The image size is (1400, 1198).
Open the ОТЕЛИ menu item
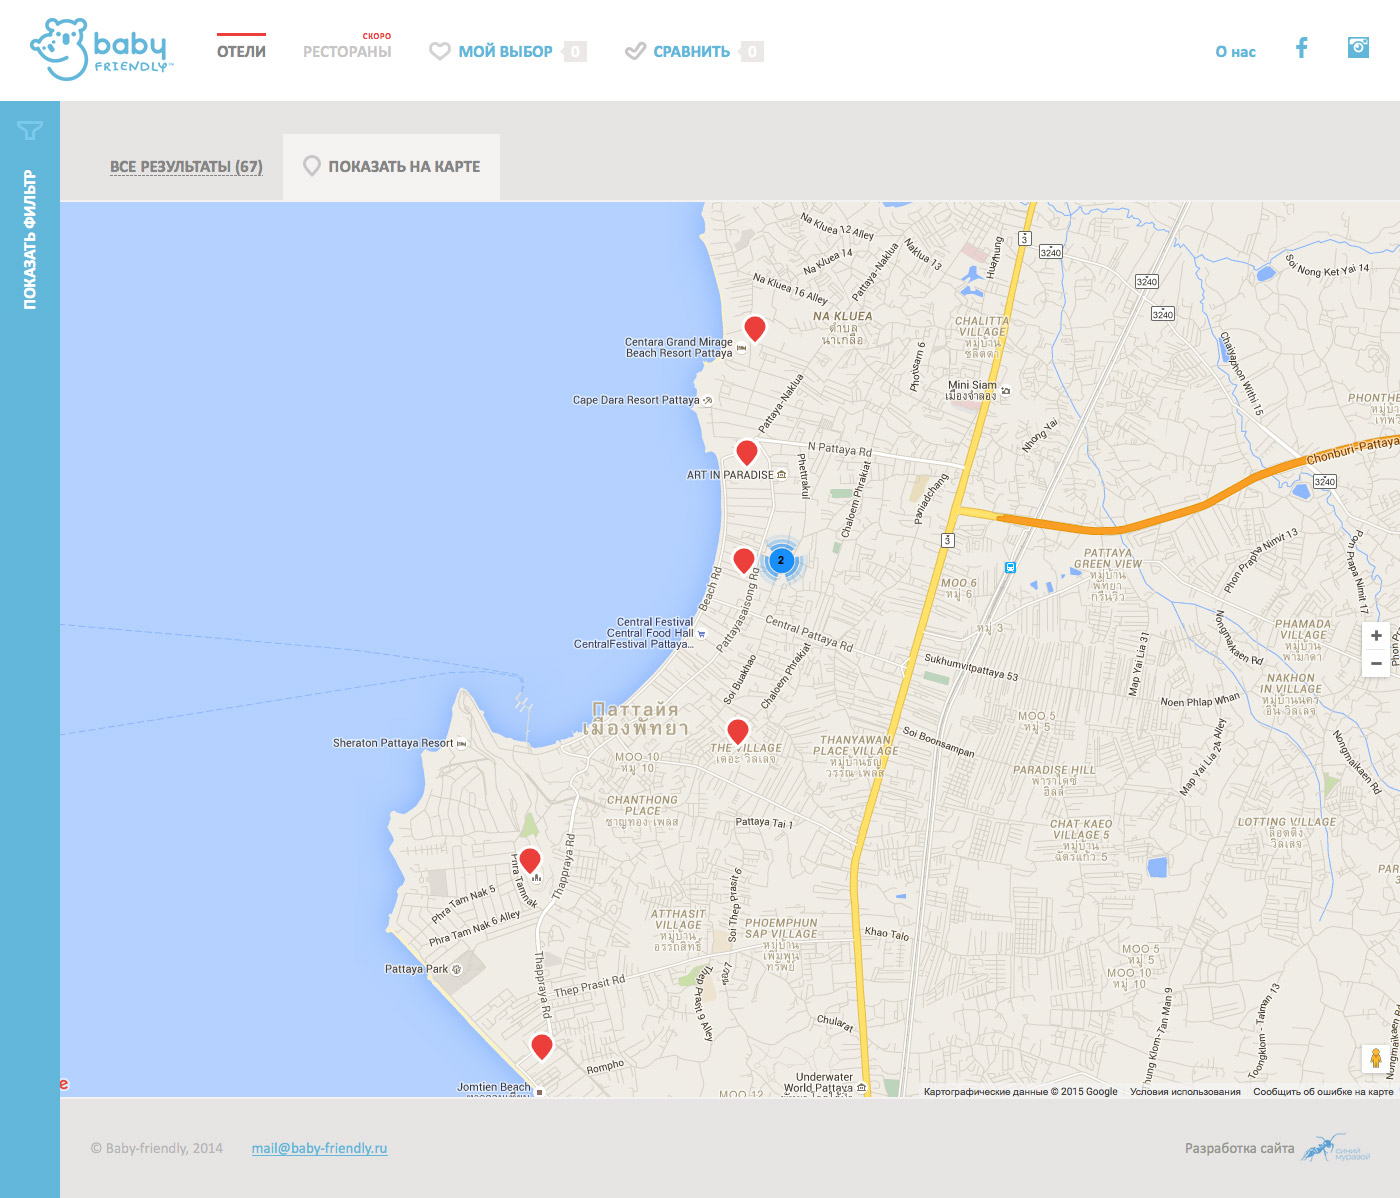click(241, 52)
